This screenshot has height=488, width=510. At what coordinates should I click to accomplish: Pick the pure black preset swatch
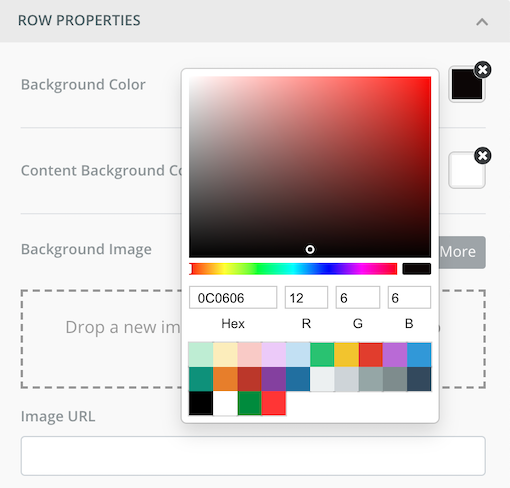click(x=201, y=403)
